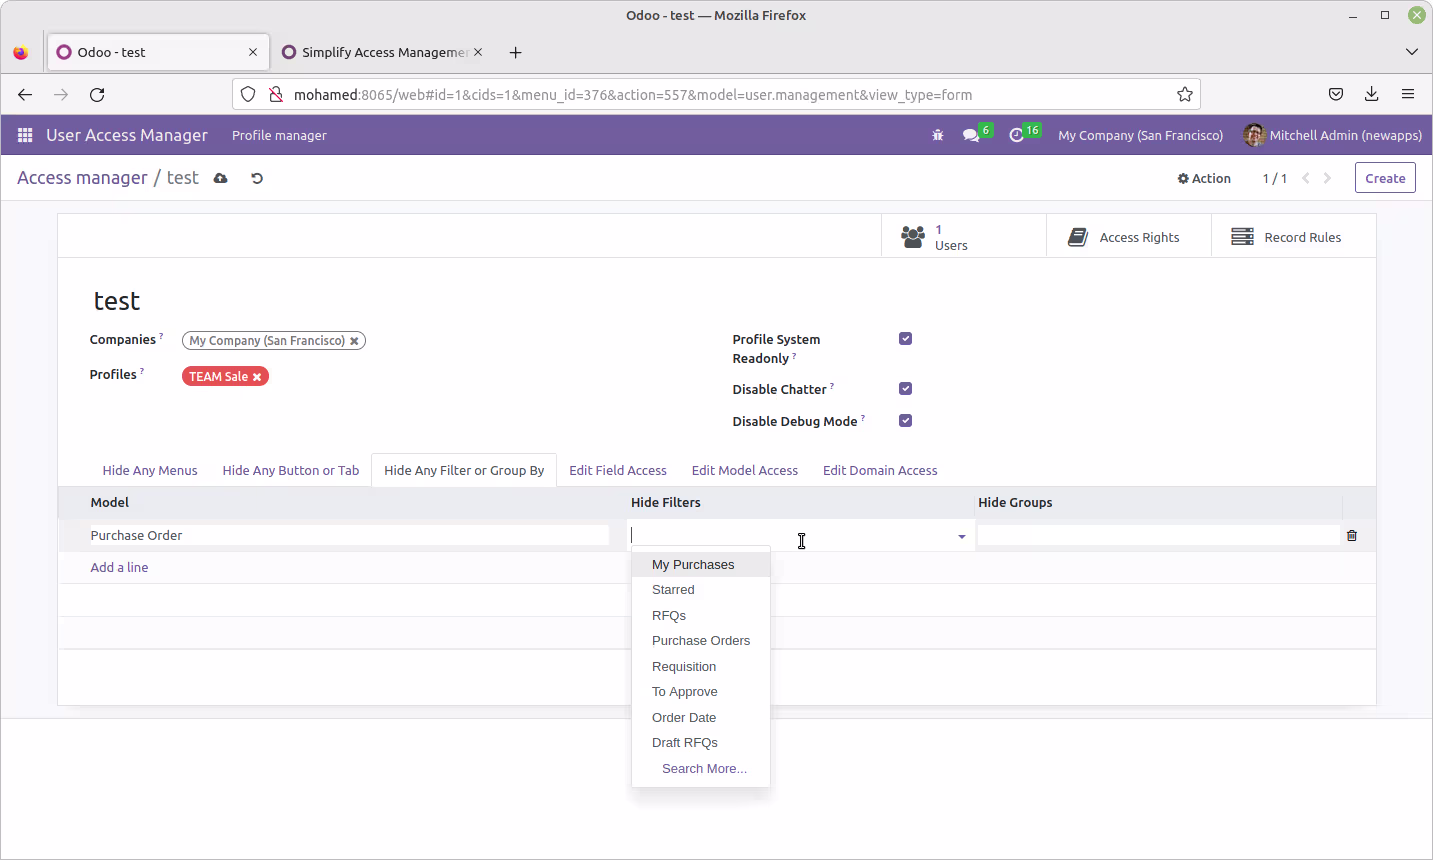Go back to Access manager breadcrumb
This screenshot has height=860, width=1433.
pos(82,178)
